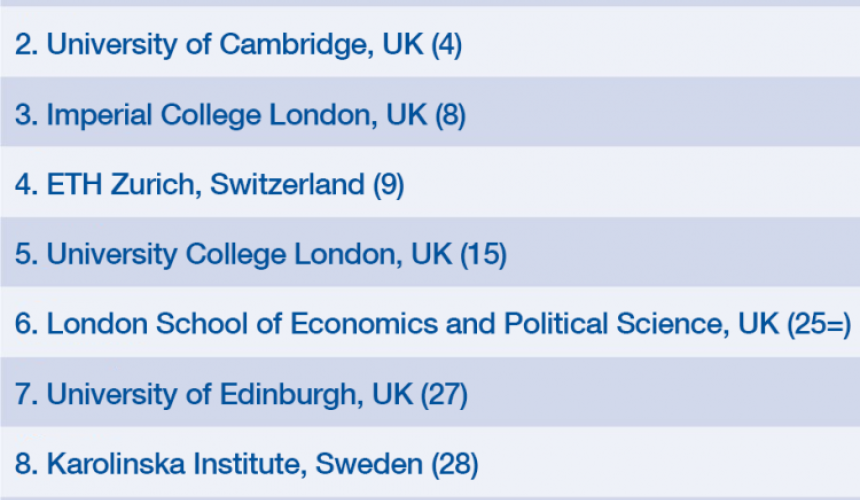
Task: Click the (4) world rank beside Cambridge
Action: pyautogui.click(x=446, y=44)
